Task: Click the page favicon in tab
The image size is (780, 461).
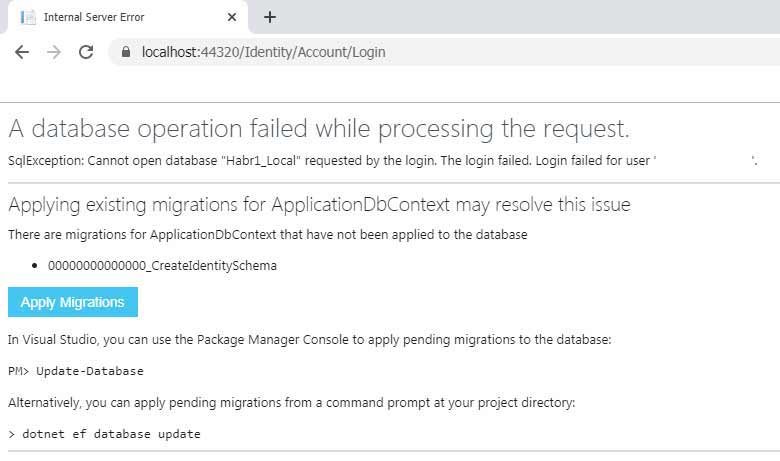Action: tap(28, 17)
